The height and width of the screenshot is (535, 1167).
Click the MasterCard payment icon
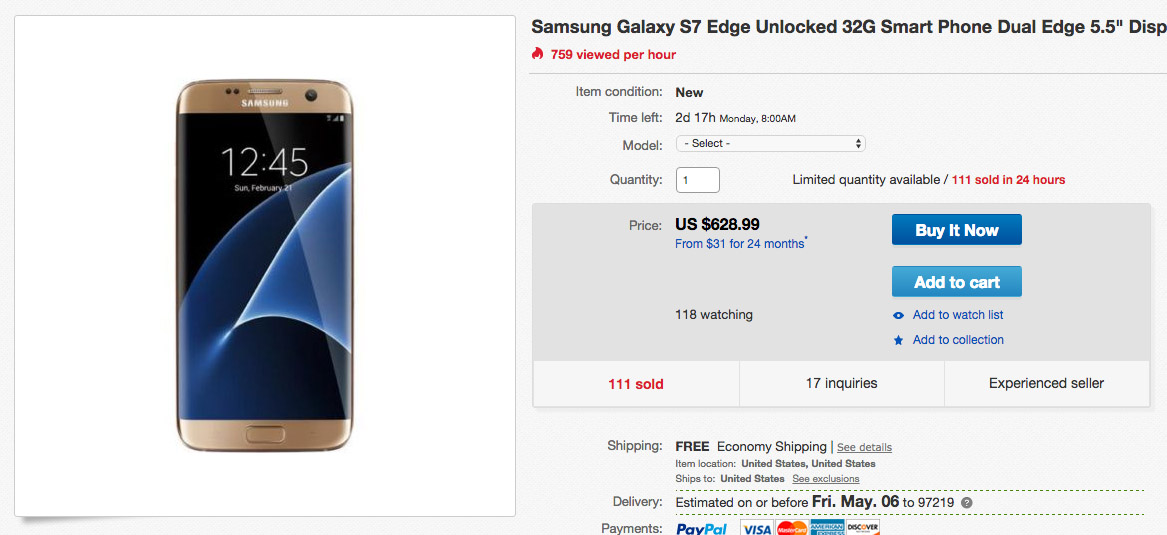pos(791,528)
